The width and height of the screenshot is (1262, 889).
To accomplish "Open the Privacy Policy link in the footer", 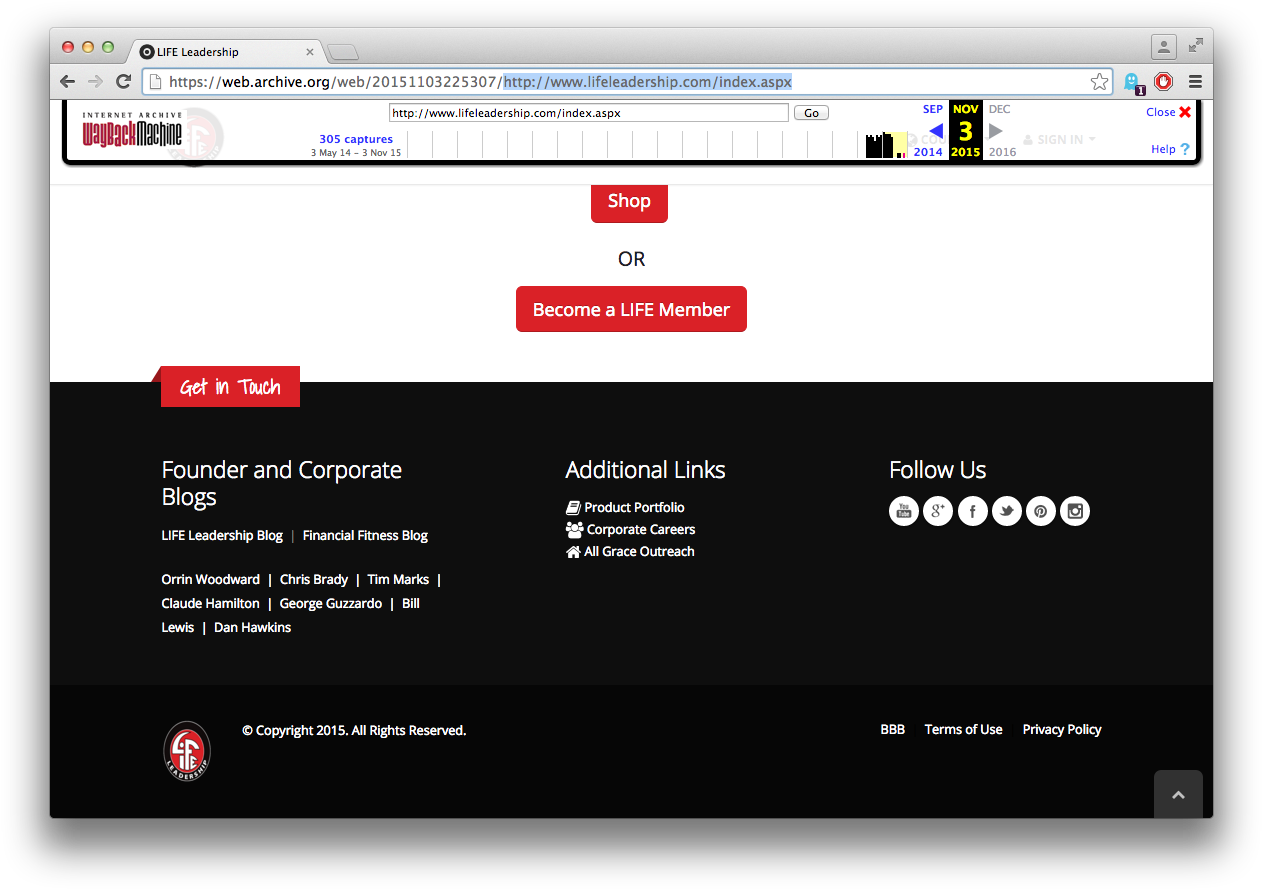I will (1061, 729).
